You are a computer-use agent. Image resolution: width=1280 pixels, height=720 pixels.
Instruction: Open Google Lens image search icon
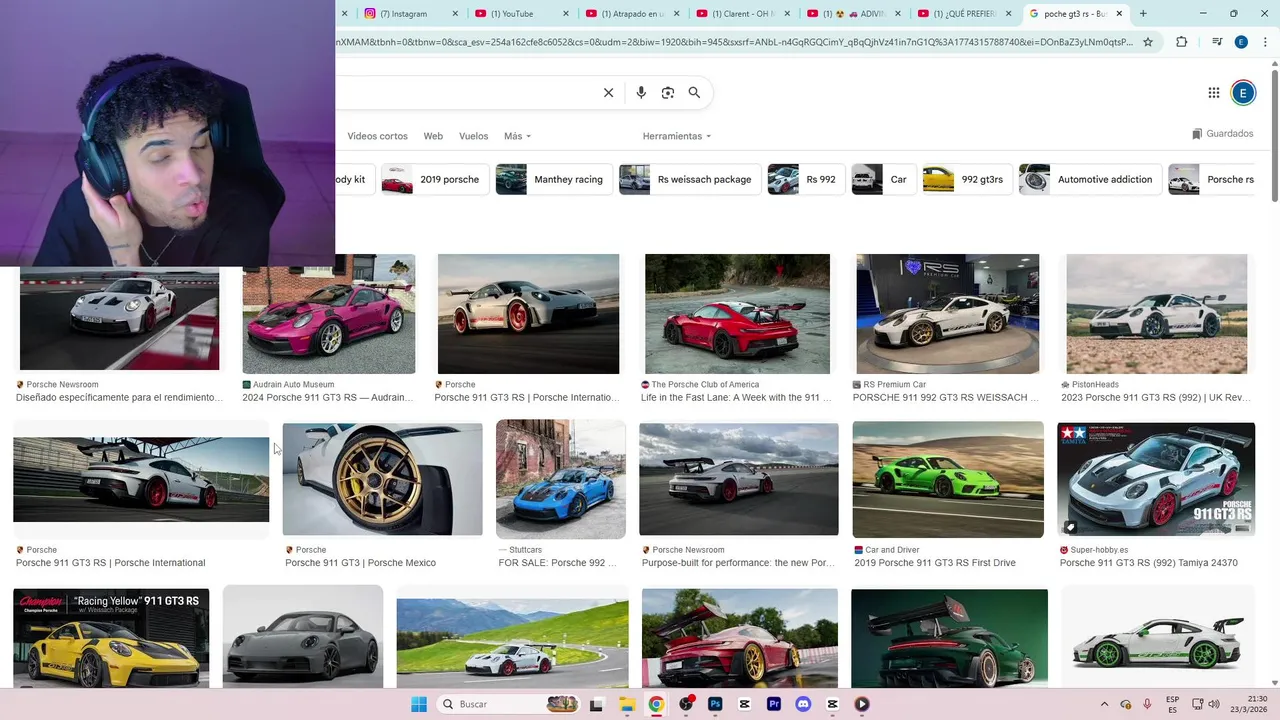coord(668,93)
